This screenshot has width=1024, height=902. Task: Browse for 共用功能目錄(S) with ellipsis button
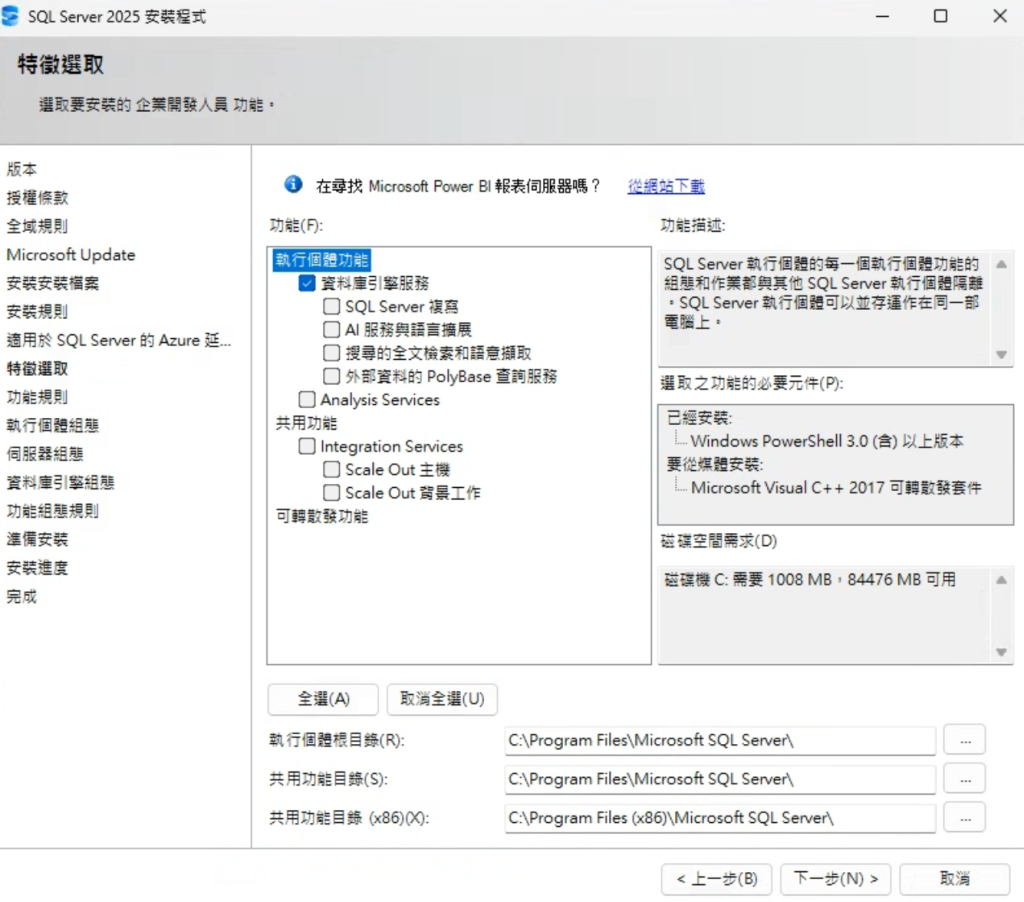tap(965, 779)
